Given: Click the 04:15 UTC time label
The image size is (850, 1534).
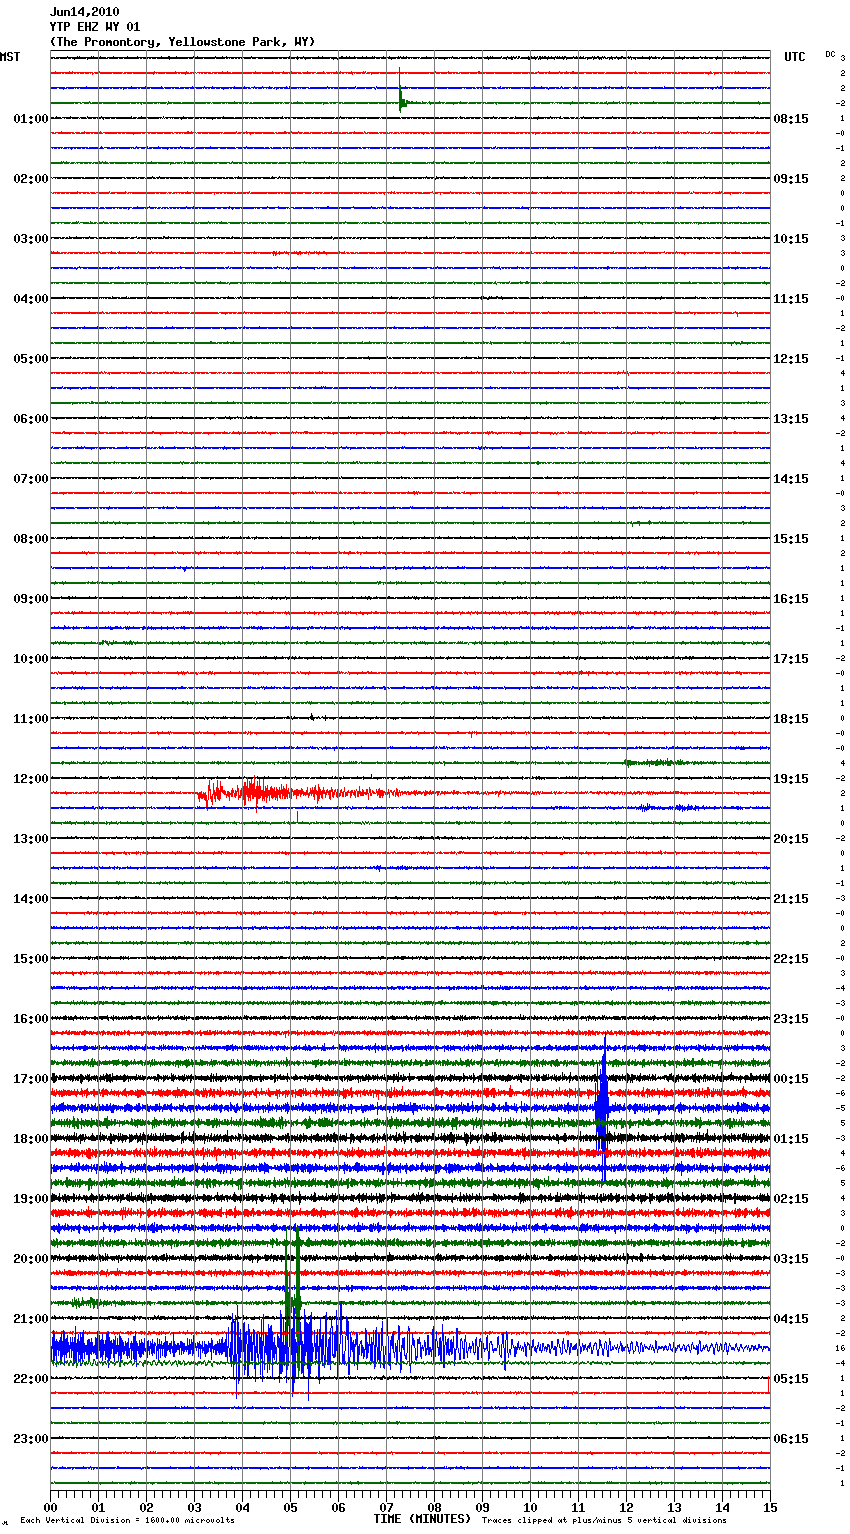Looking at the screenshot, I should coord(791,1319).
